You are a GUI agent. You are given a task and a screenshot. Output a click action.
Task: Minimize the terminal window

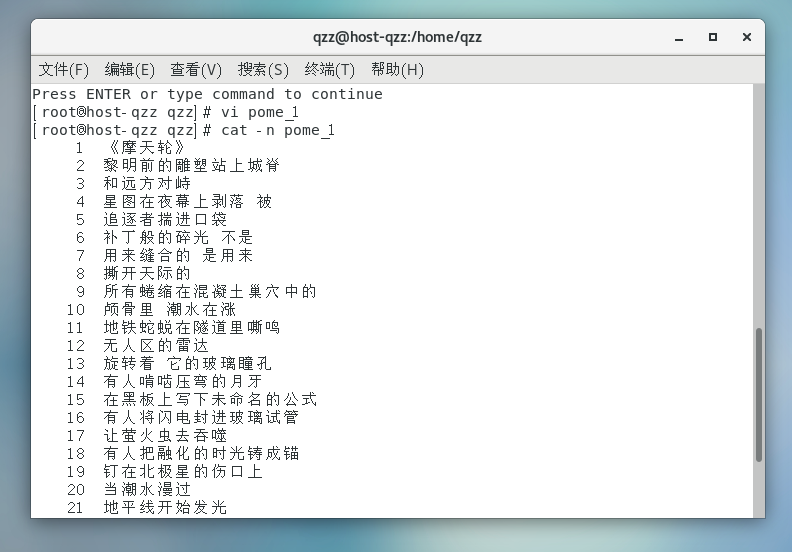point(679,37)
